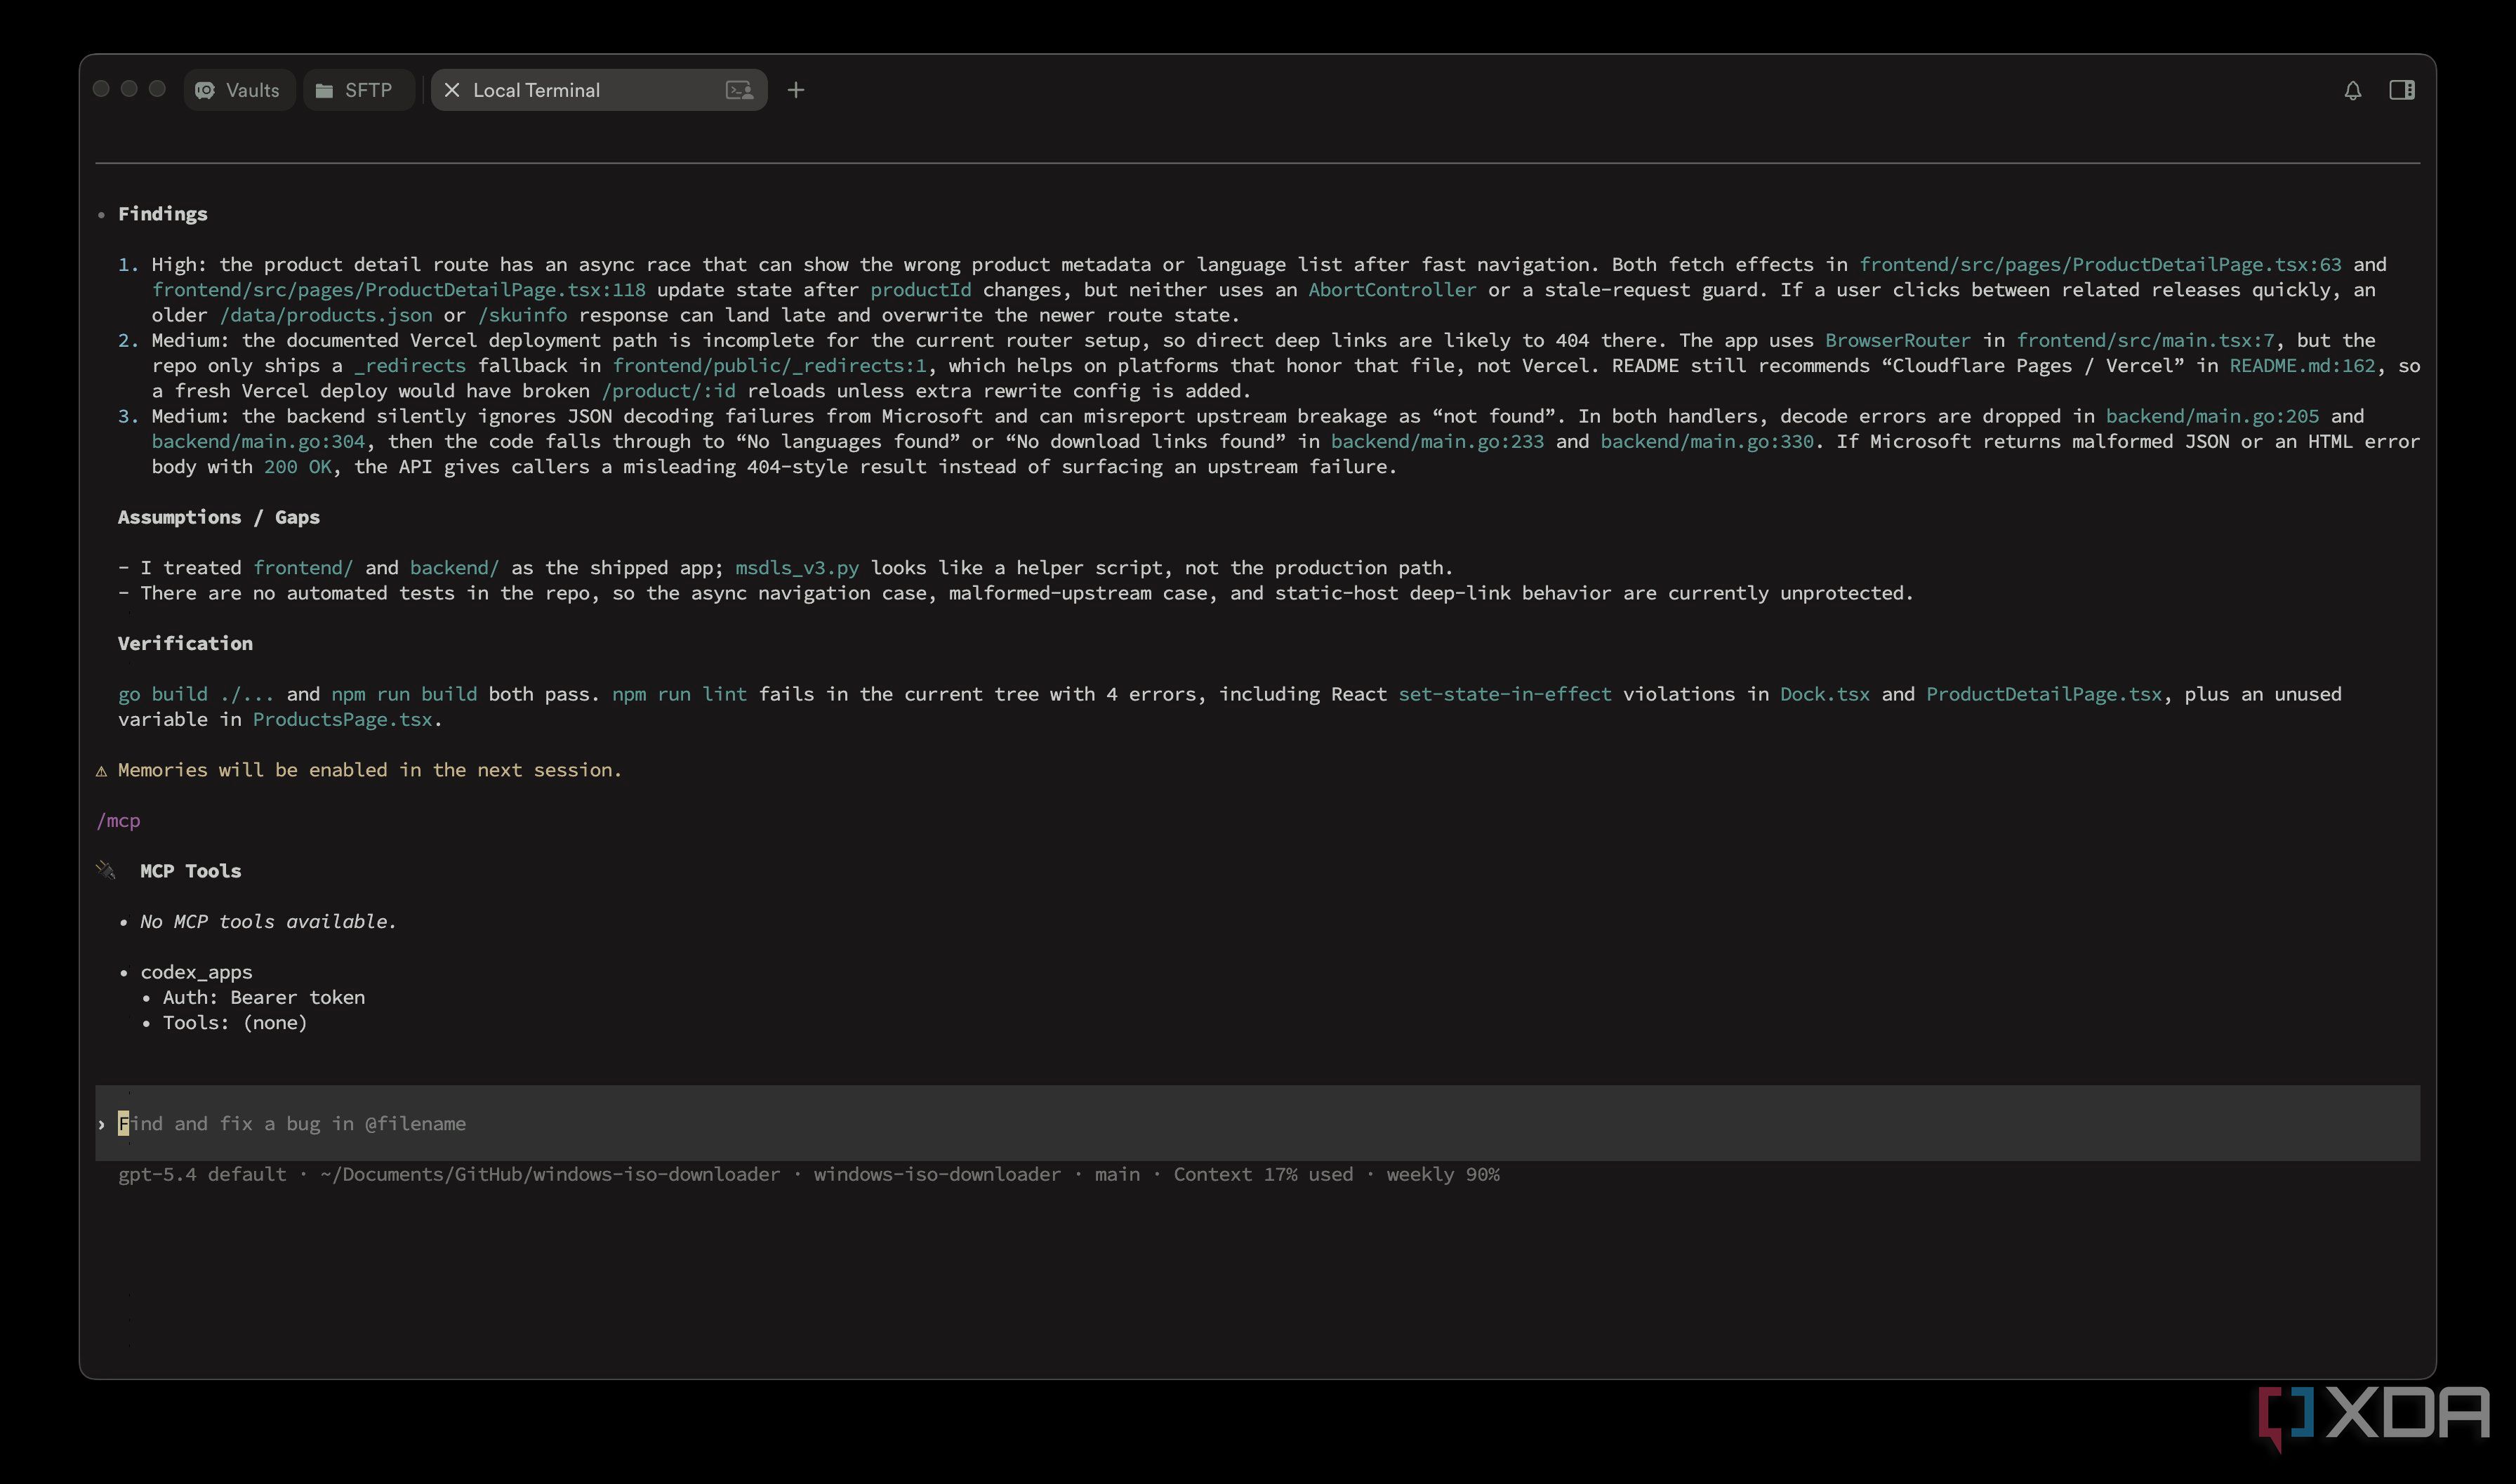Screen dimensions: 2516x1484
Task: Click the Verification heading
Action: click(x=185, y=643)
